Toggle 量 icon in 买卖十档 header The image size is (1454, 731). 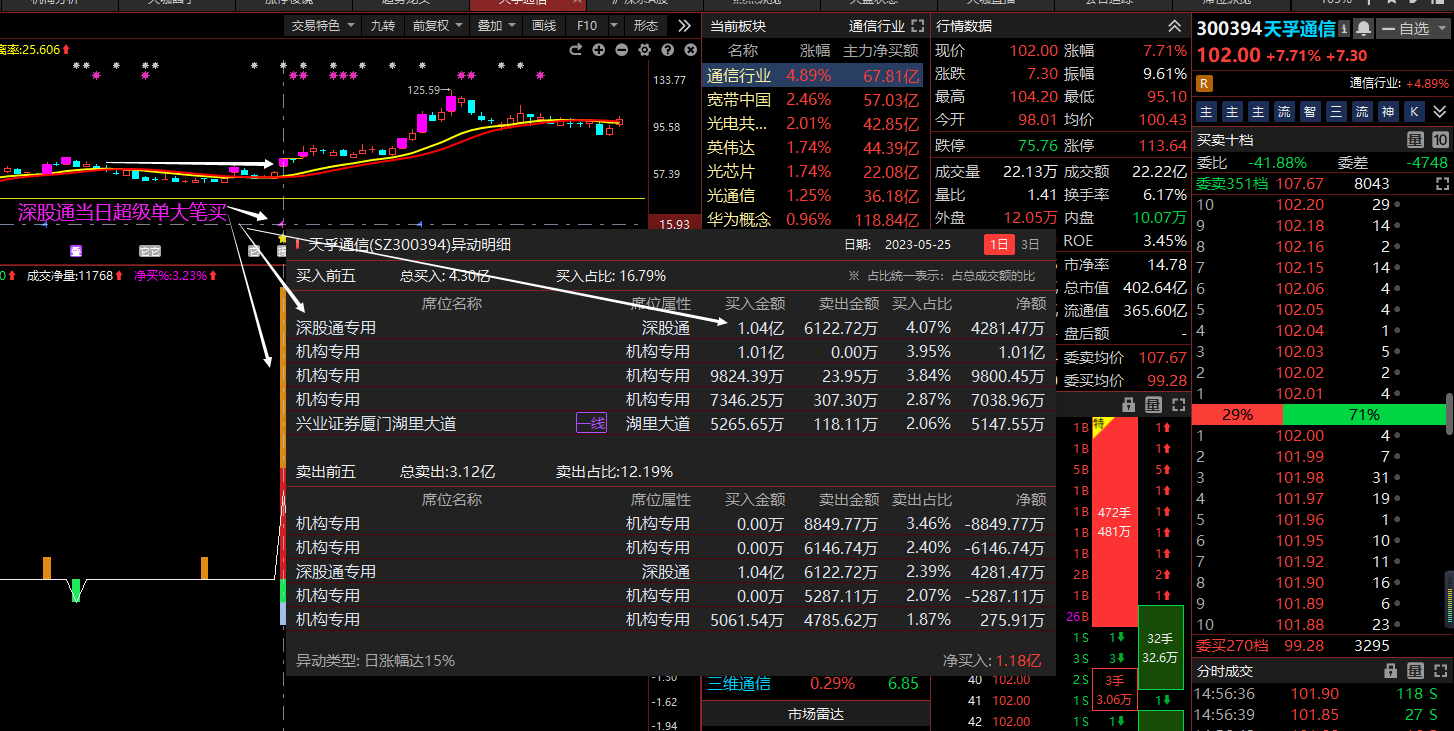1415,140
